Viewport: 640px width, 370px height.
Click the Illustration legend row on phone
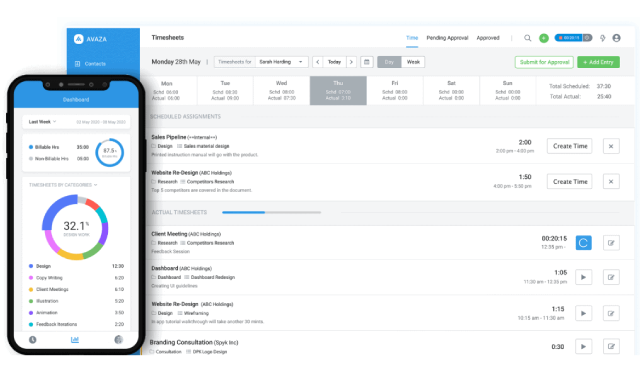point(76,301)
